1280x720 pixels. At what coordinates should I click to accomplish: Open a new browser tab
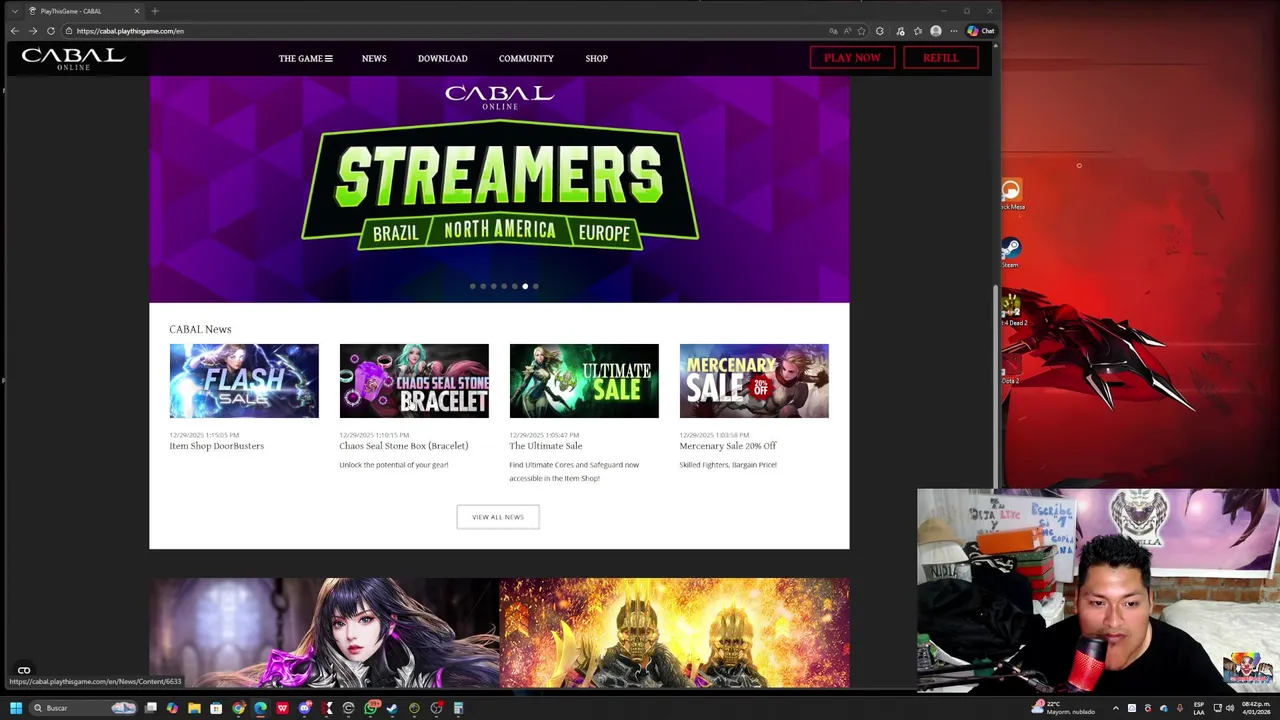tap(154, 11)
